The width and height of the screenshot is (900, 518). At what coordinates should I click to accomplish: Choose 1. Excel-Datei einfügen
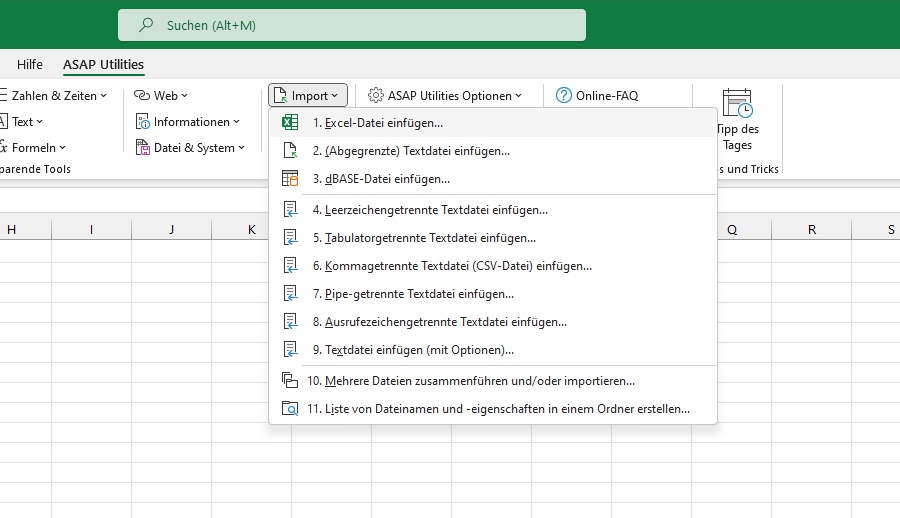click(493, 123)
